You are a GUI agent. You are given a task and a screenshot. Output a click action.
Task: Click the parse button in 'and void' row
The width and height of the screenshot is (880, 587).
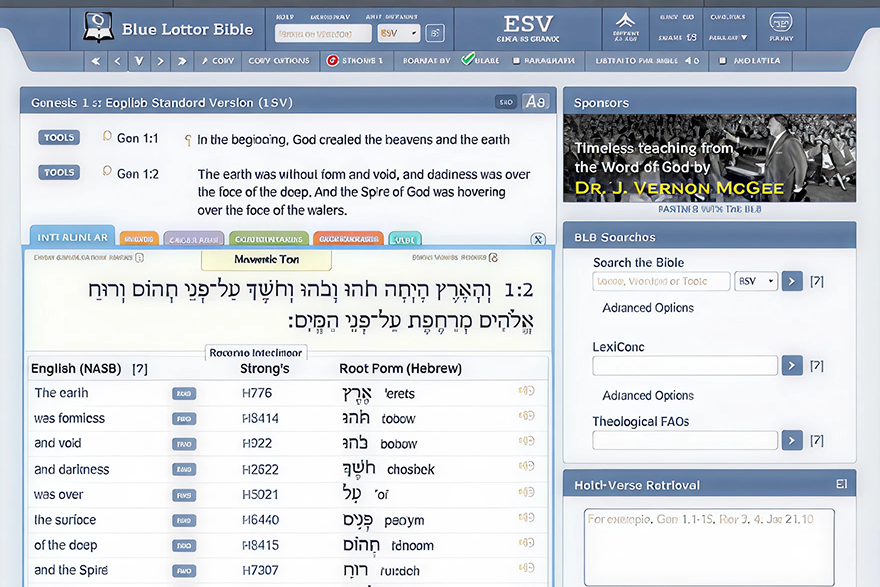click(x=184, y=444)
